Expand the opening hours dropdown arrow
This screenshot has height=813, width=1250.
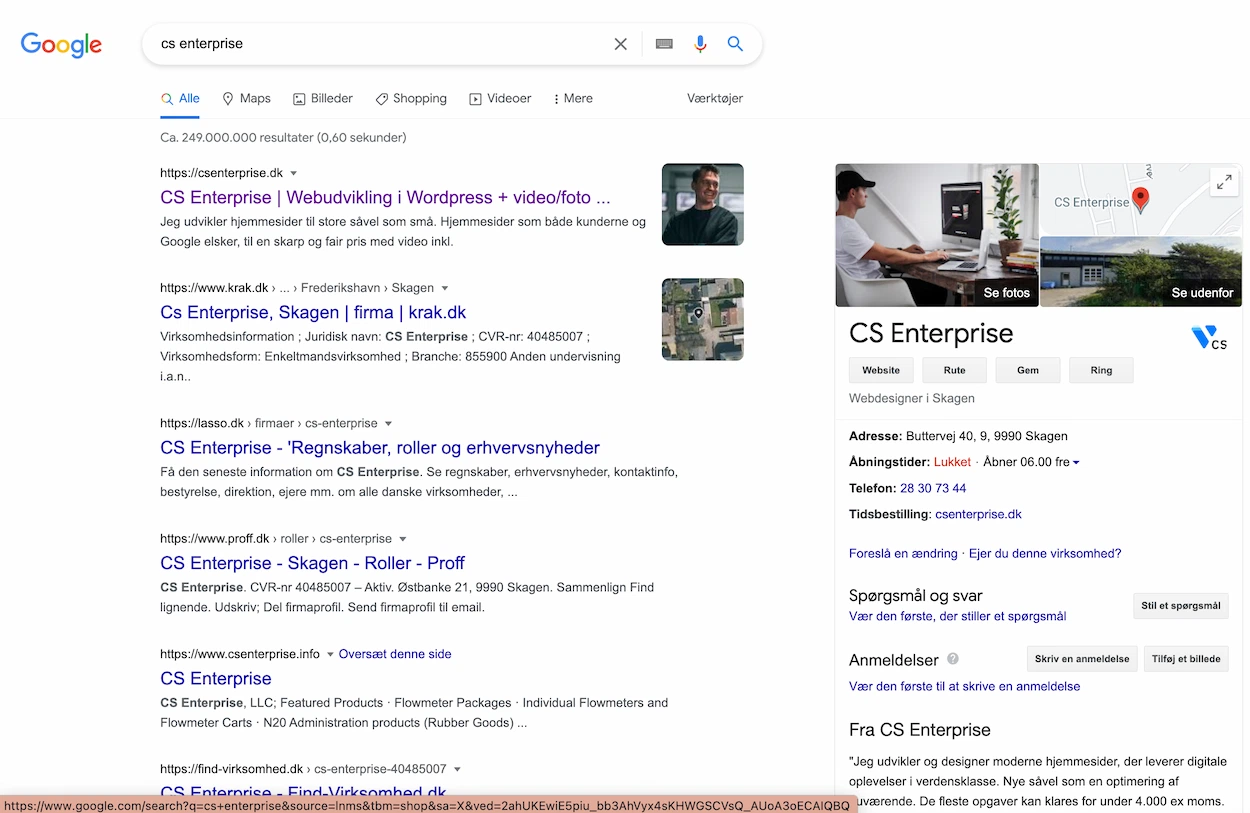(x=1076, y=463)
